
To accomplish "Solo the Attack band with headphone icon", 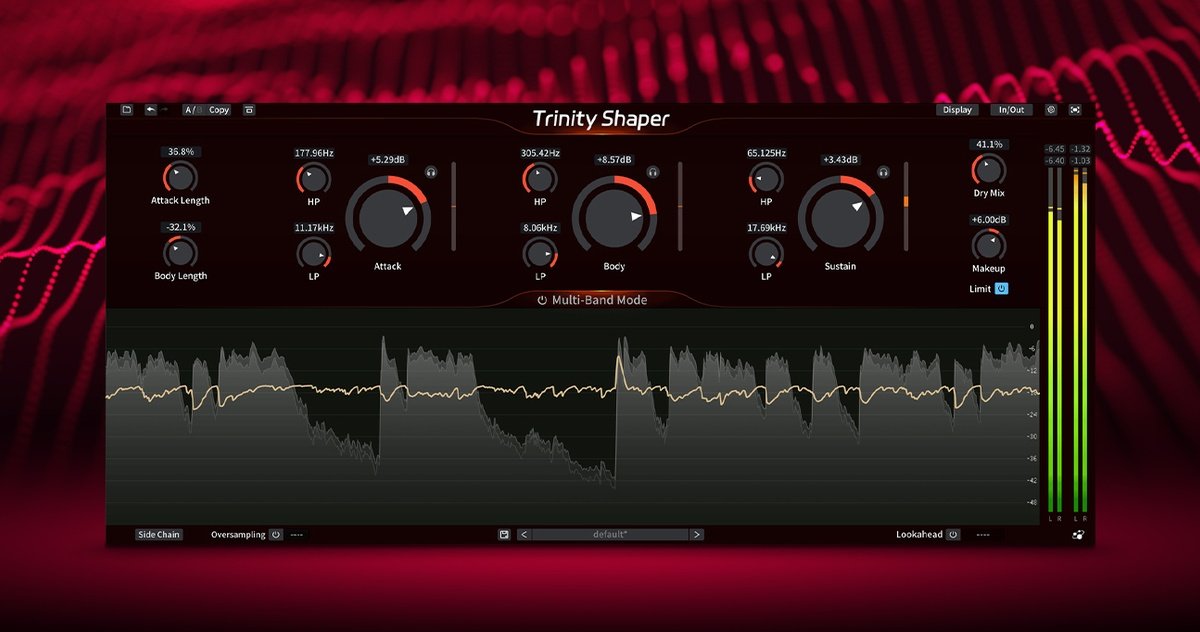I will [x=431, y=172].
